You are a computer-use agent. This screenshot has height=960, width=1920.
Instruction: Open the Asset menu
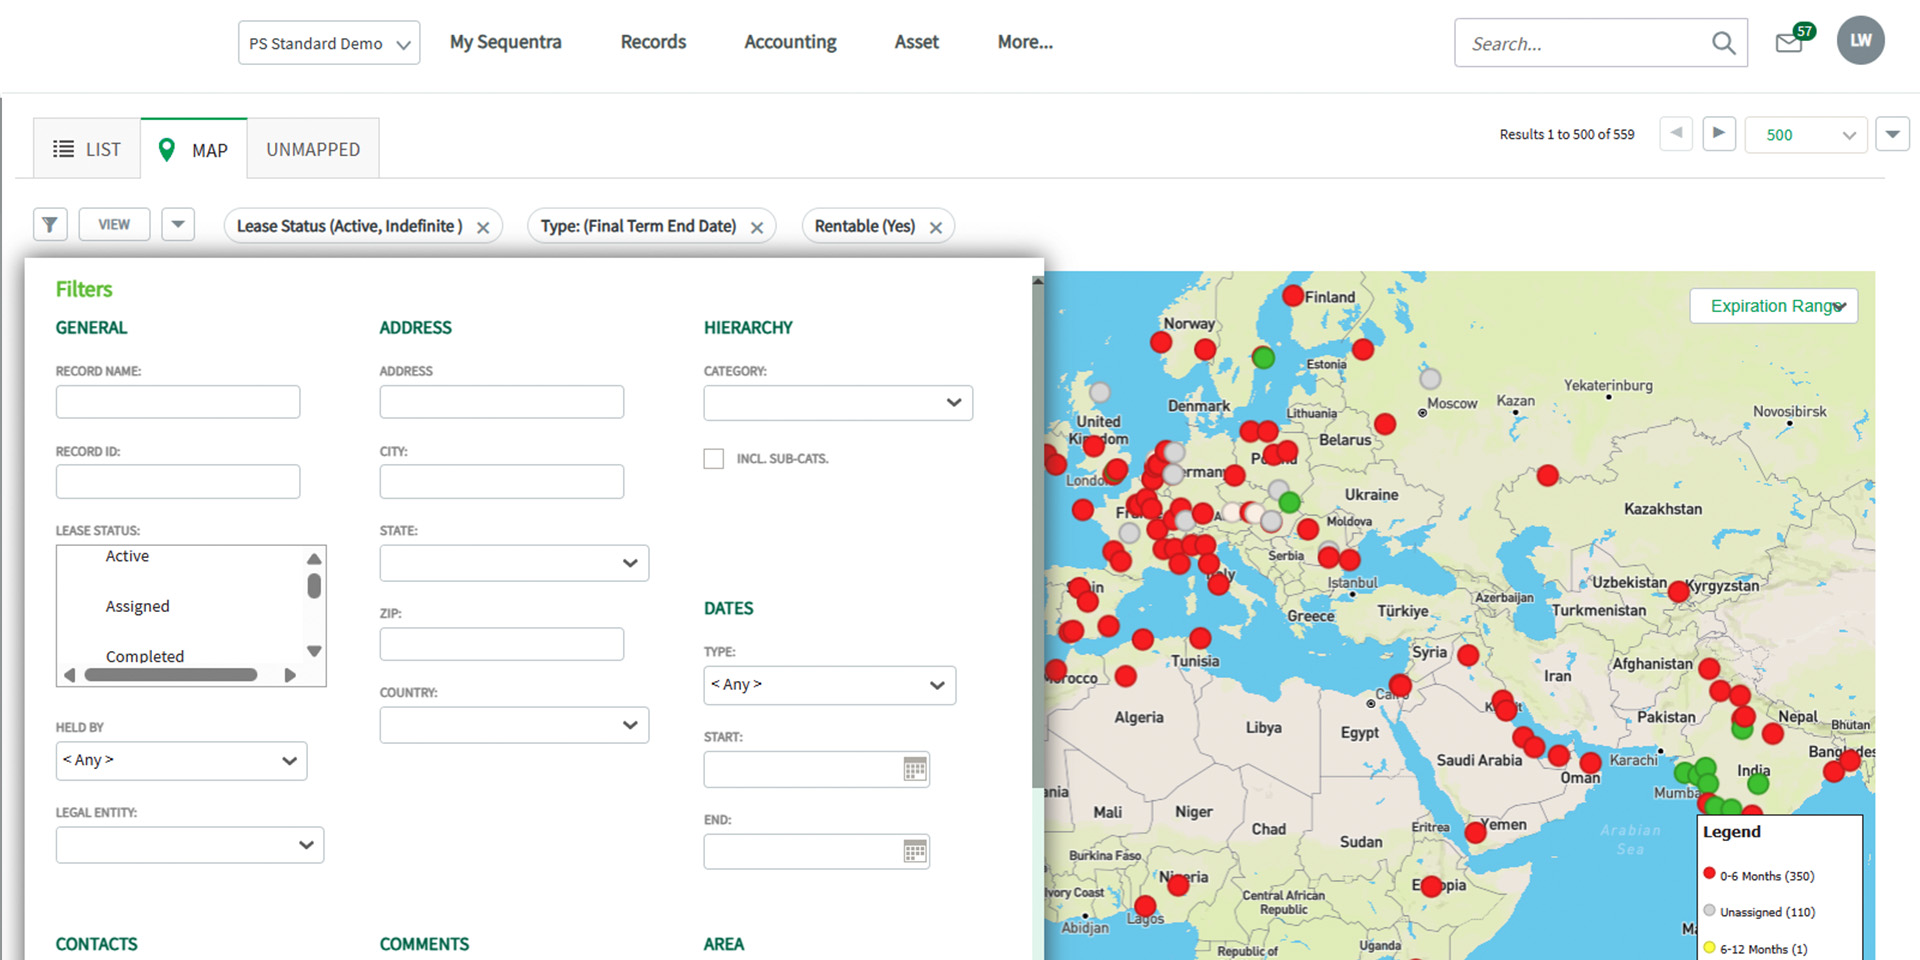(916, 42)
